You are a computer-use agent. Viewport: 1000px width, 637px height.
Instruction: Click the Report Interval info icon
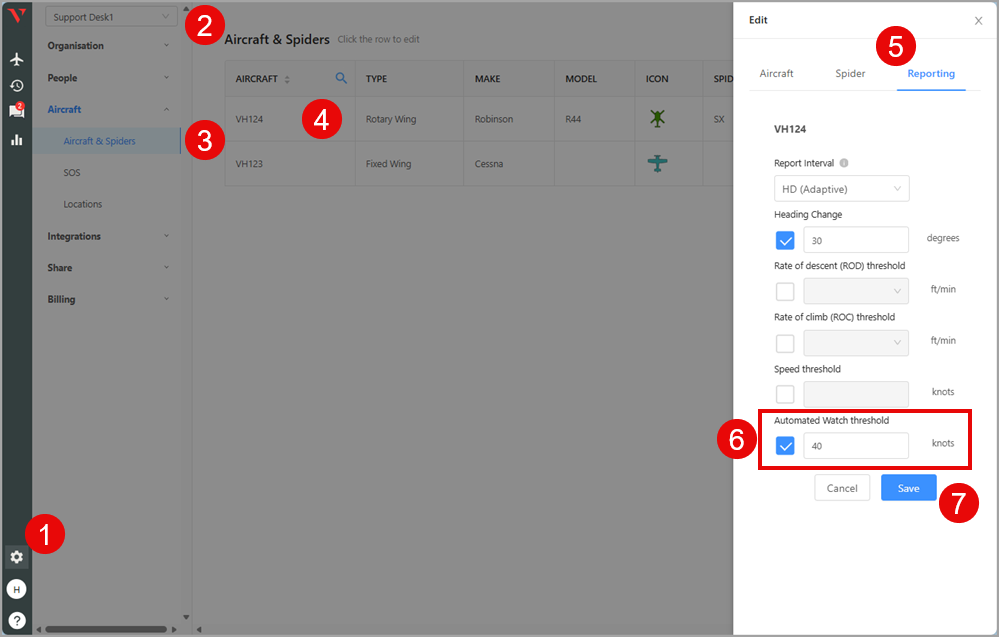pyautogui.click(x=844, y=163)
